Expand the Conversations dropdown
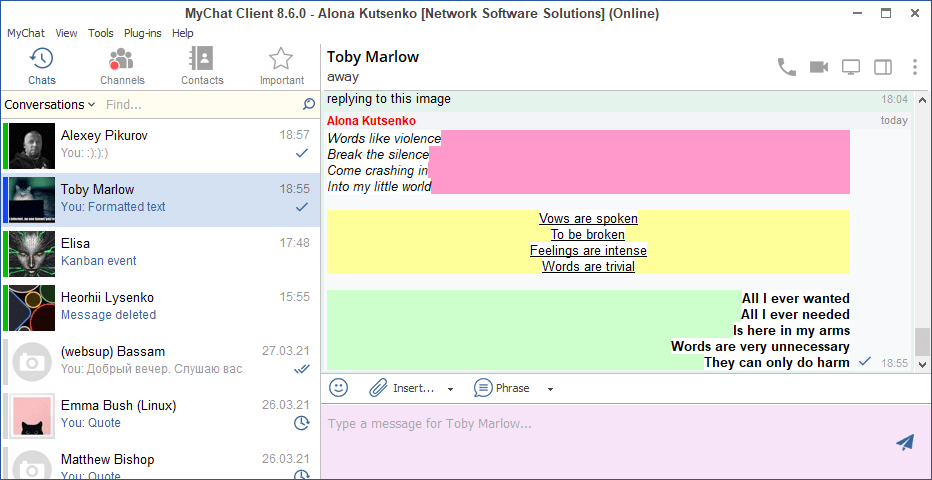The width and height of the screenshot is (932, 480). 50,105
